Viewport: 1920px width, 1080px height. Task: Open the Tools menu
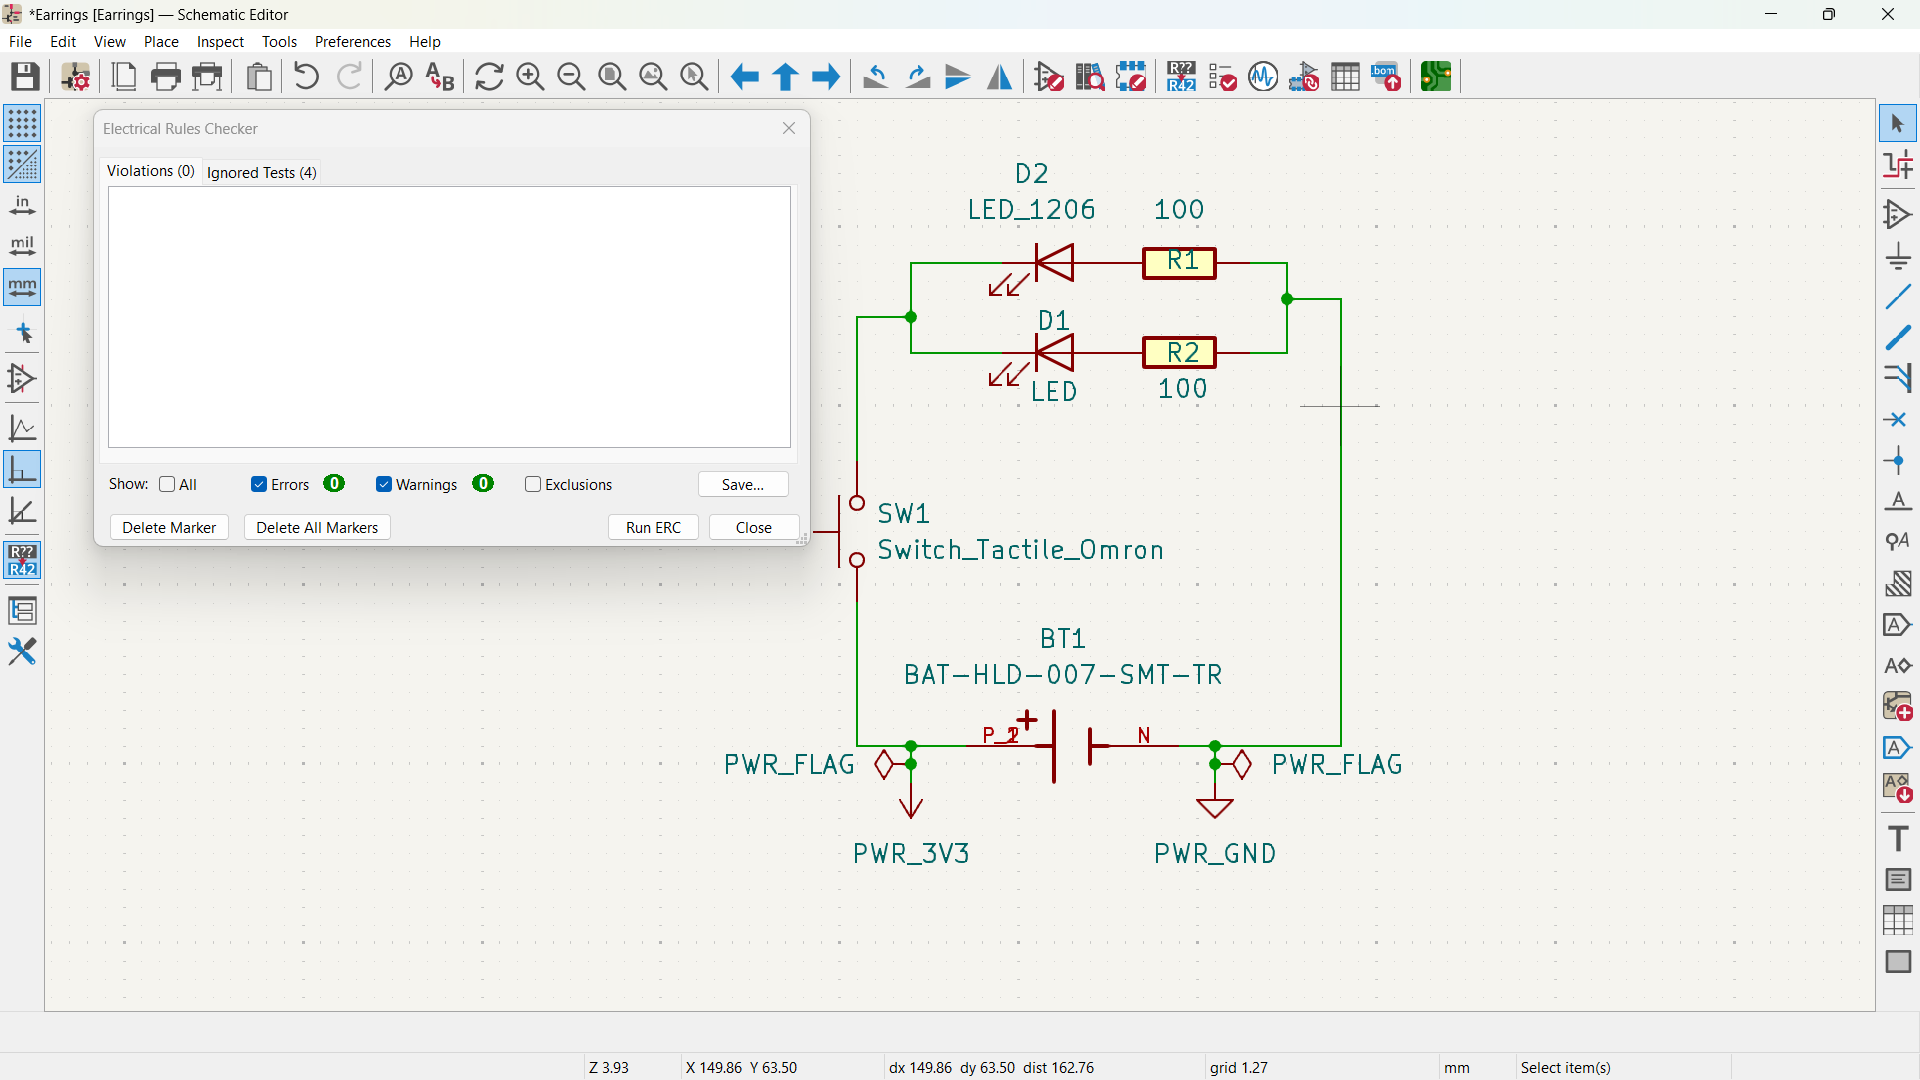tap(279, 42)
